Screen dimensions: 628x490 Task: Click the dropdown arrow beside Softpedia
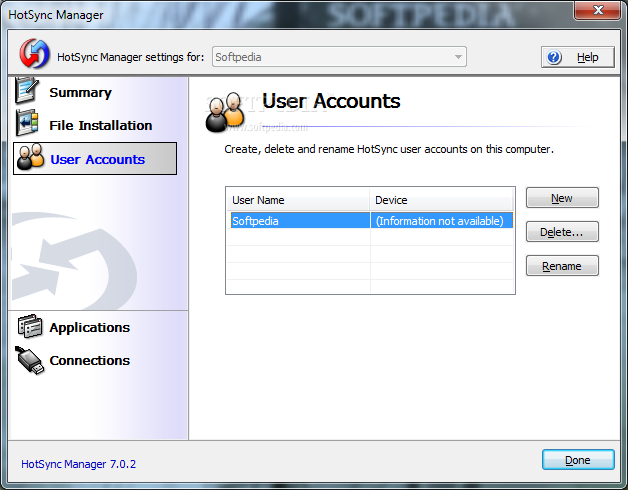click(x=458, y=57)
